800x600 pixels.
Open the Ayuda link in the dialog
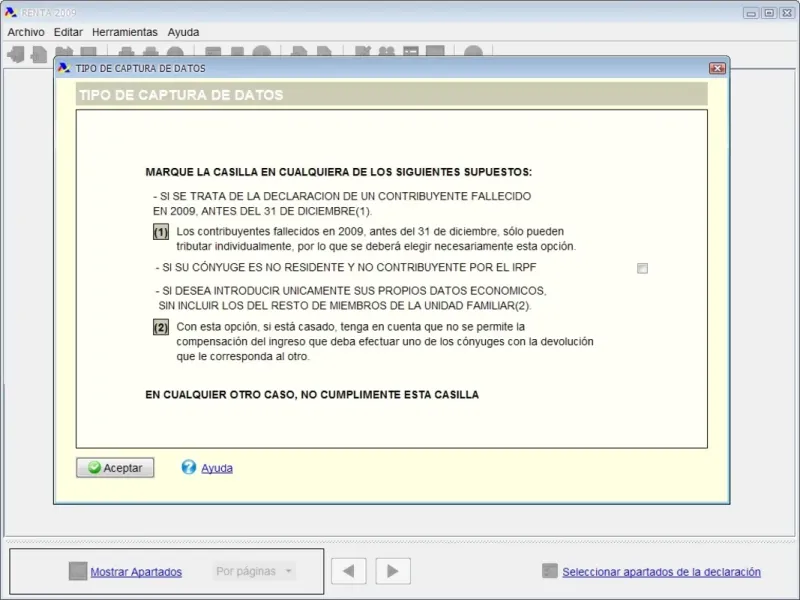[x=217, y=468]
